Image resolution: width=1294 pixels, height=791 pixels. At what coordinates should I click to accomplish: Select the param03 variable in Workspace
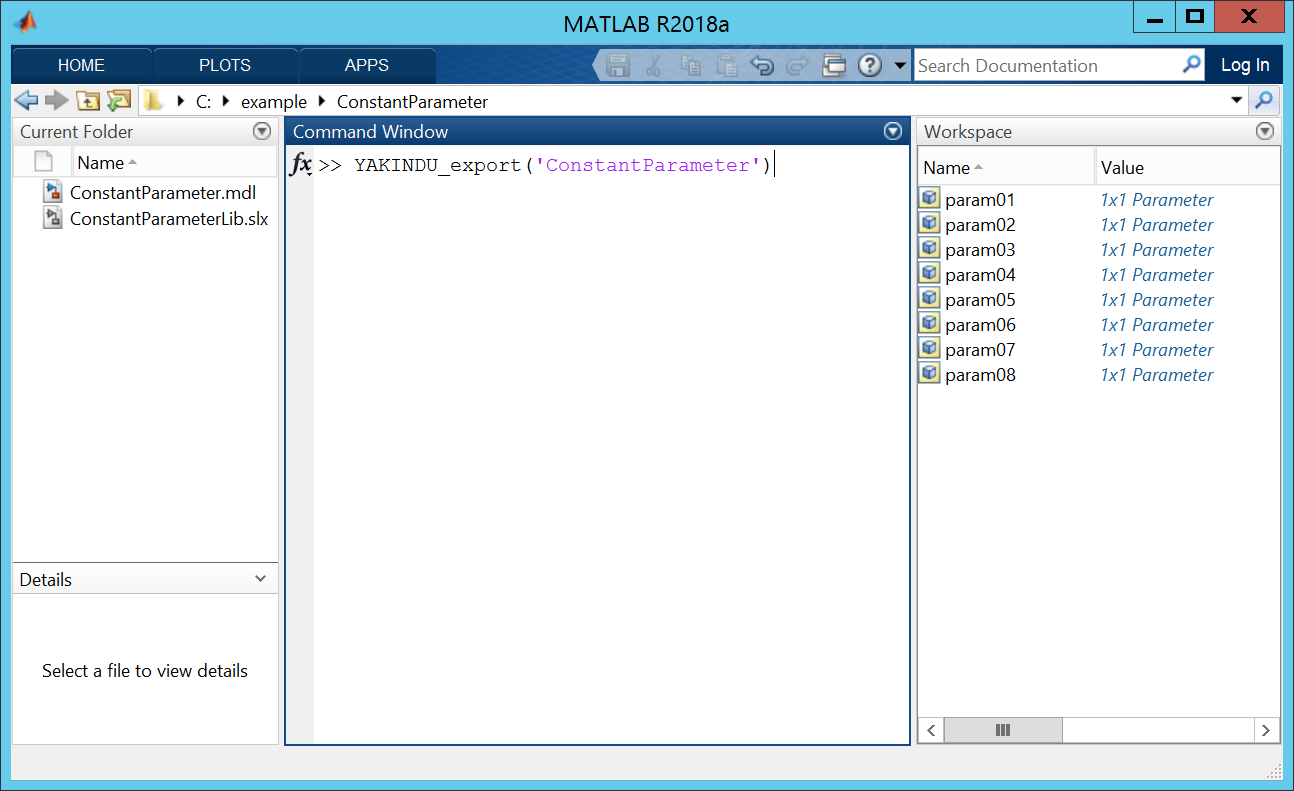point(981,249)
